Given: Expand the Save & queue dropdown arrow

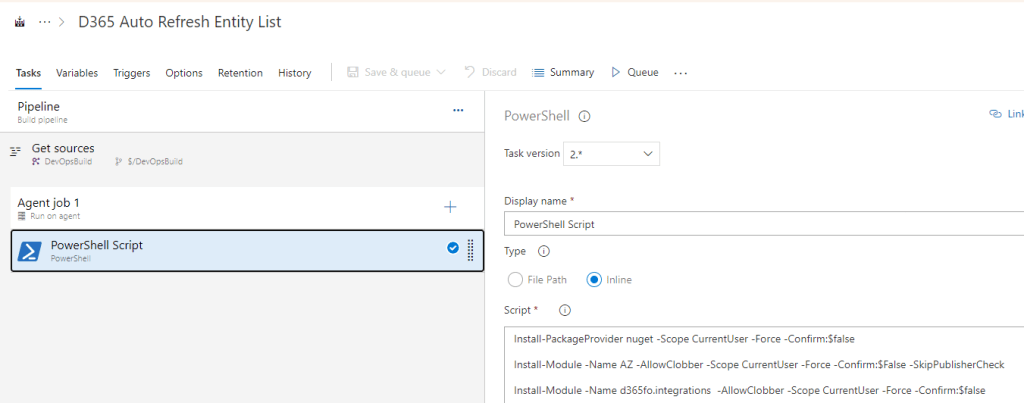Looking at the screenshot, I should [x=440, y=73].
